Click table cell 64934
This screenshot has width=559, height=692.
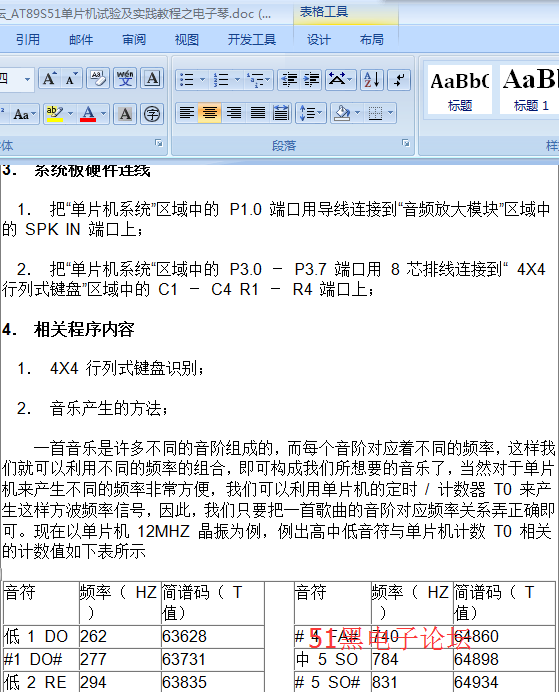coord(504,682)
